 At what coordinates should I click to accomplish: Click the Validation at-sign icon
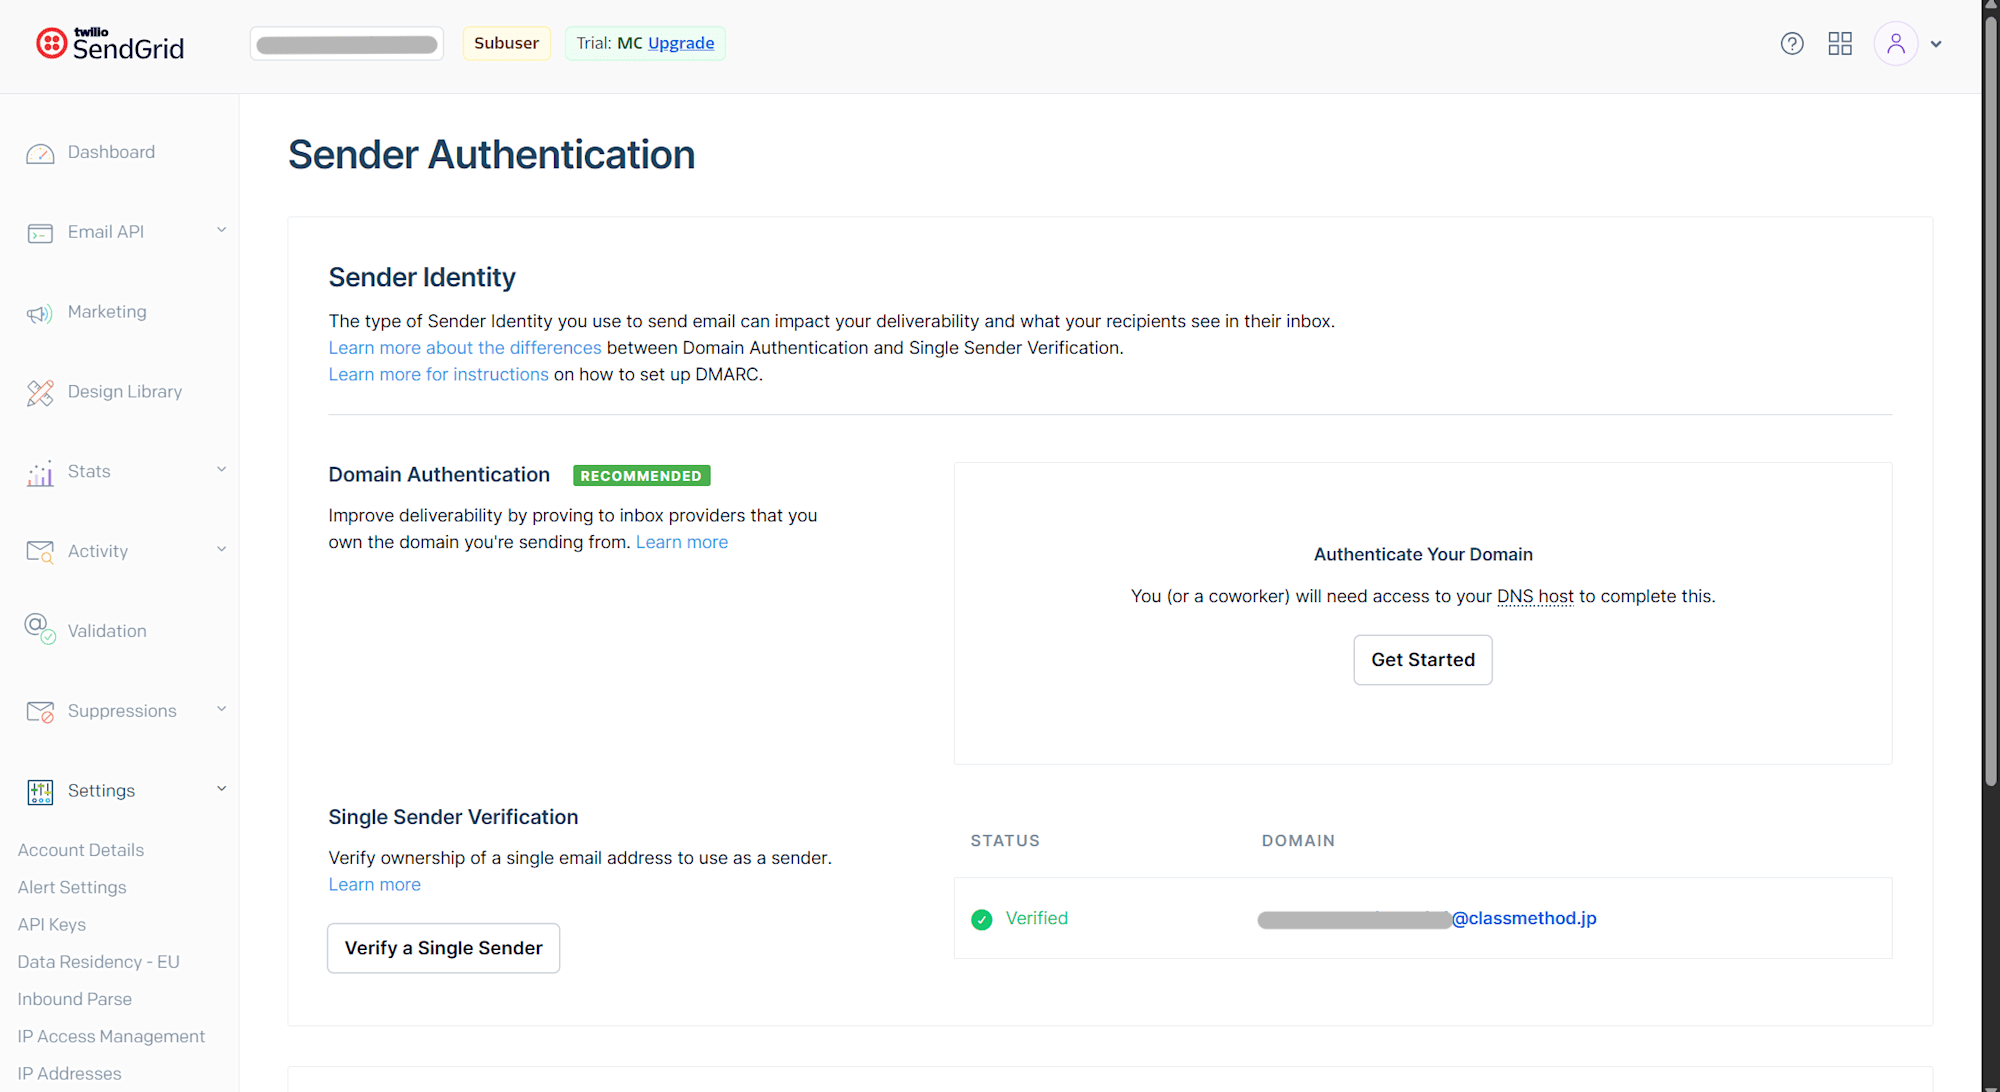(40, 629)
